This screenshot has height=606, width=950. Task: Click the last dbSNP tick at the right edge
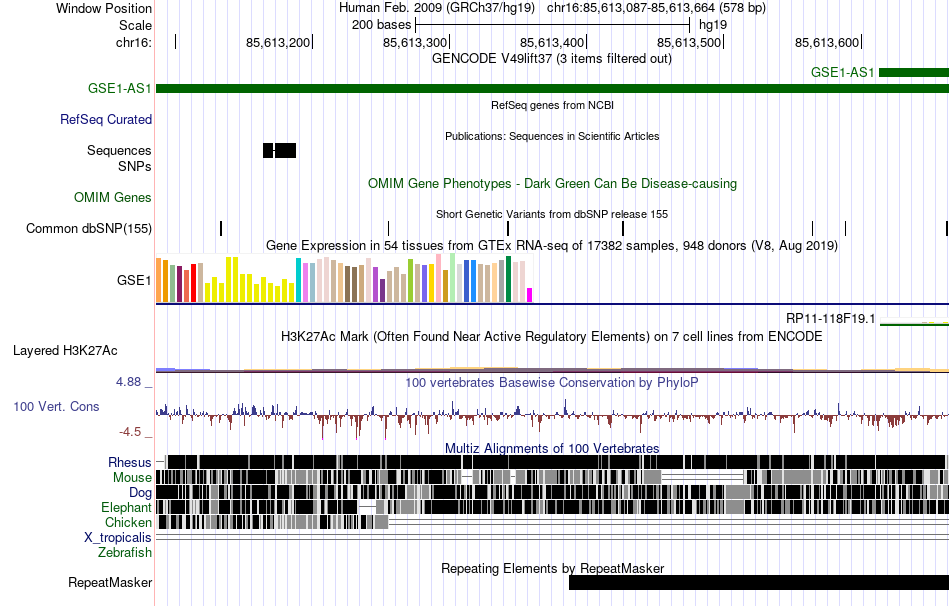[946, 228]
